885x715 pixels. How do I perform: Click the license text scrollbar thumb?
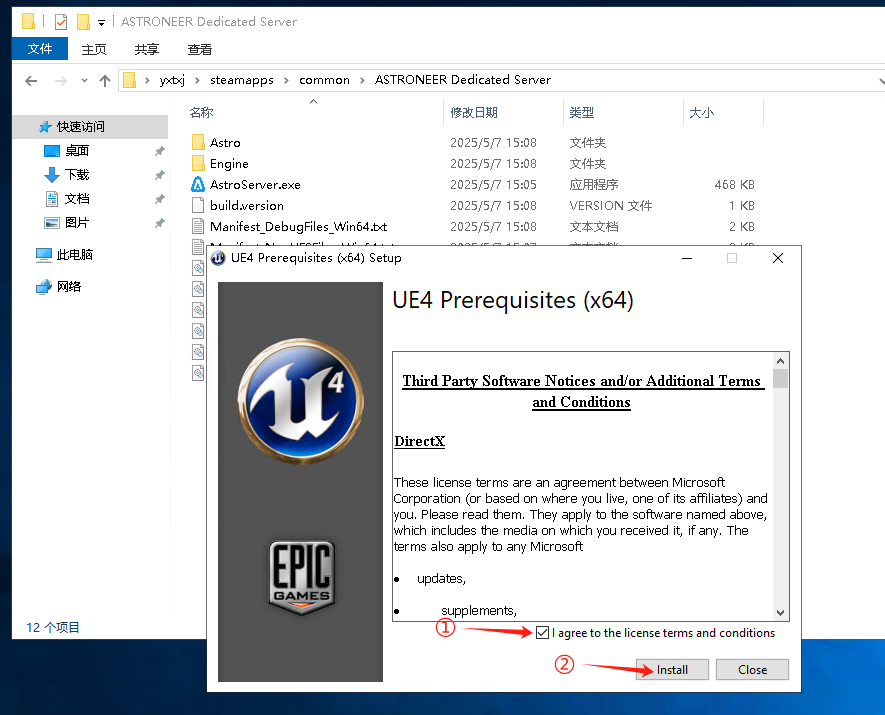click(x=781, y=379)
